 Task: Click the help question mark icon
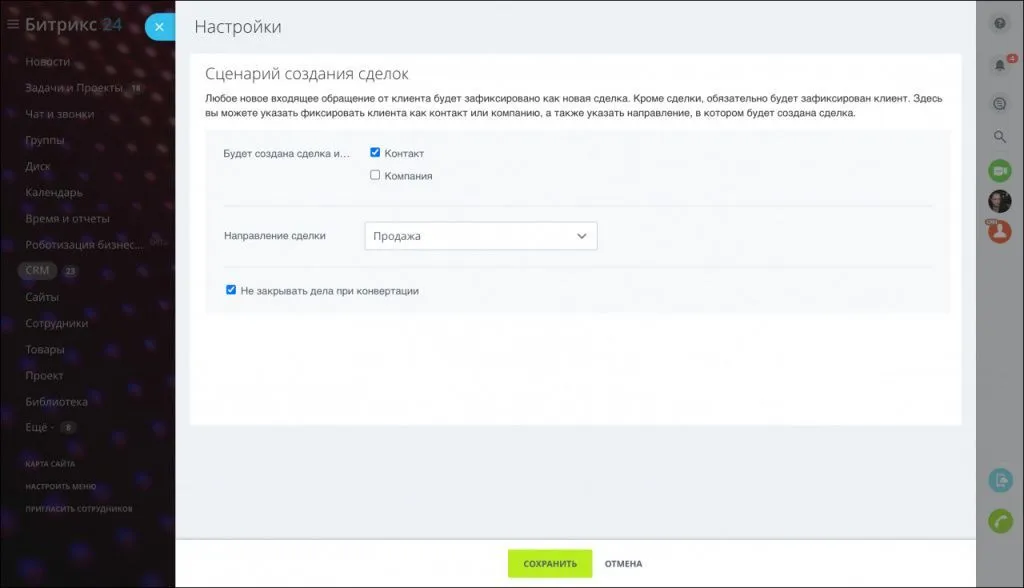tap(999, 24)
